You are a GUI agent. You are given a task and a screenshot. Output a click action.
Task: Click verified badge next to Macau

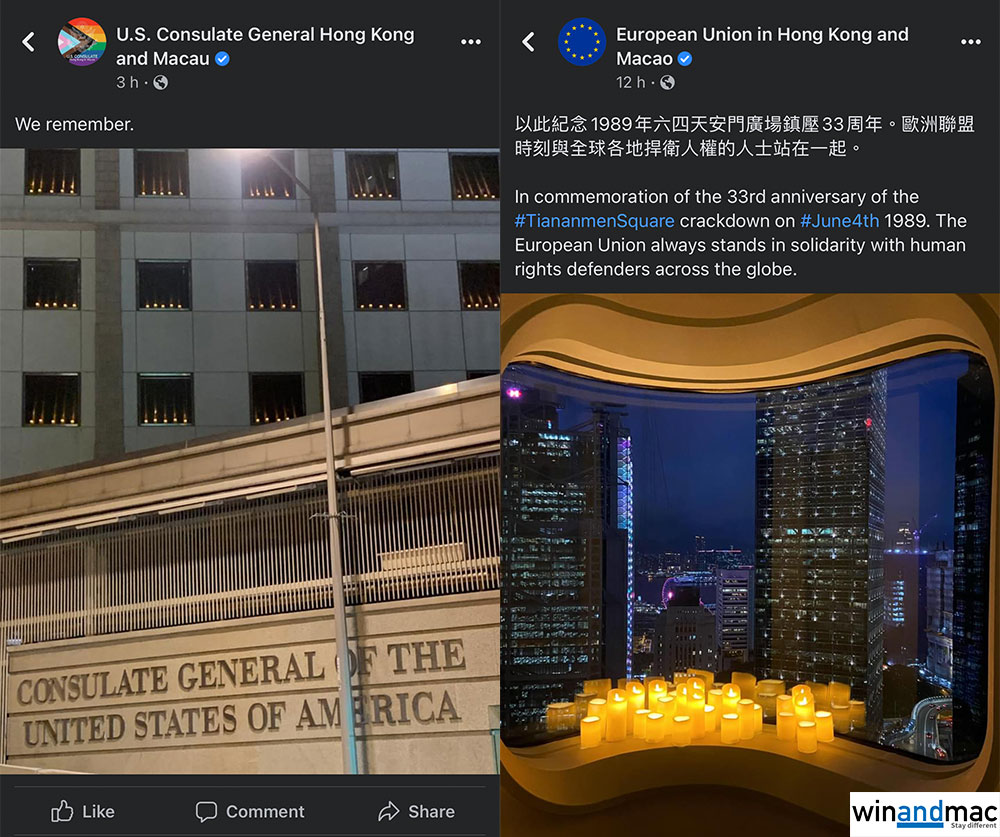[222, 59]
